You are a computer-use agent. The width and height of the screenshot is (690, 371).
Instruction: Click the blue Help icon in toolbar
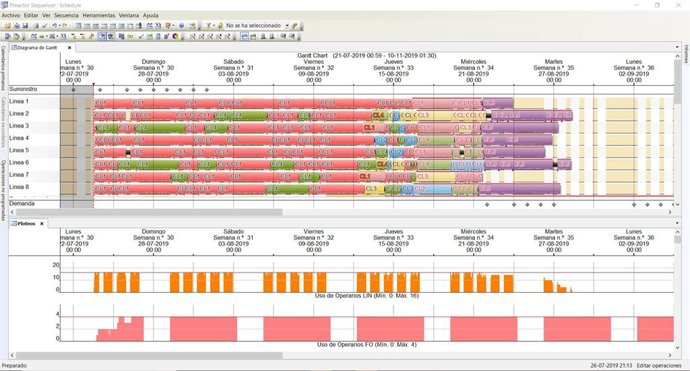pyautogui.click(x=181, y=26)
